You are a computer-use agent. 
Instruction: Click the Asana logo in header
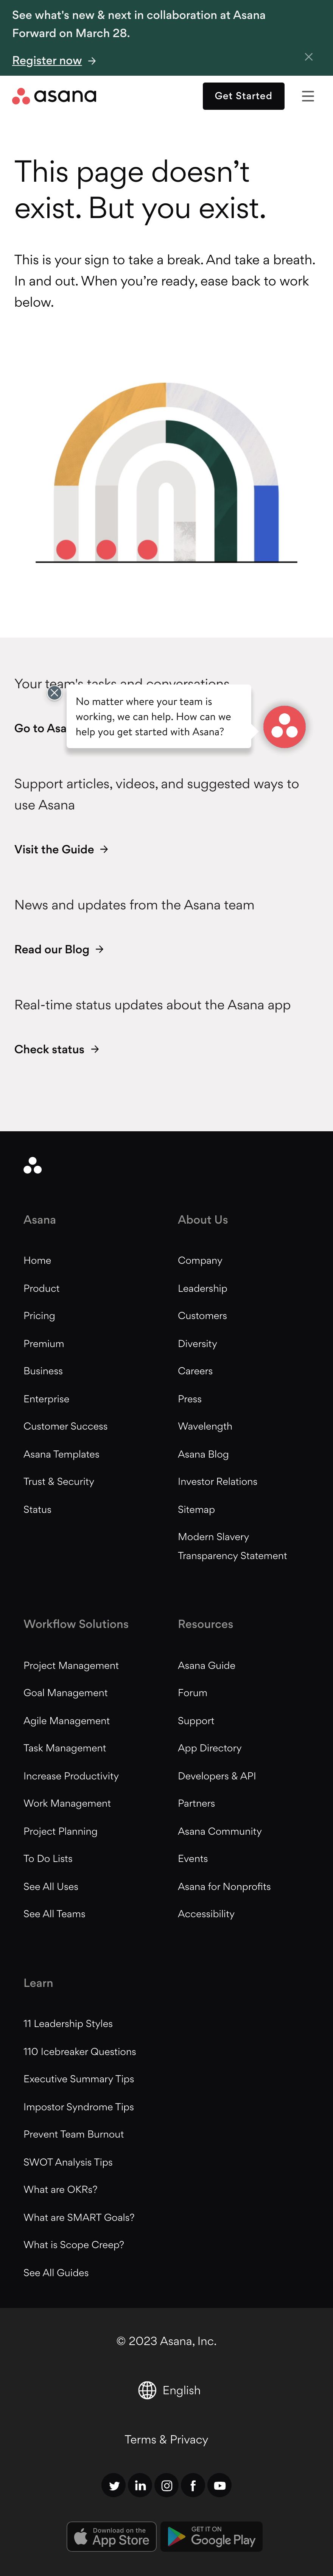tap(54, 96)
